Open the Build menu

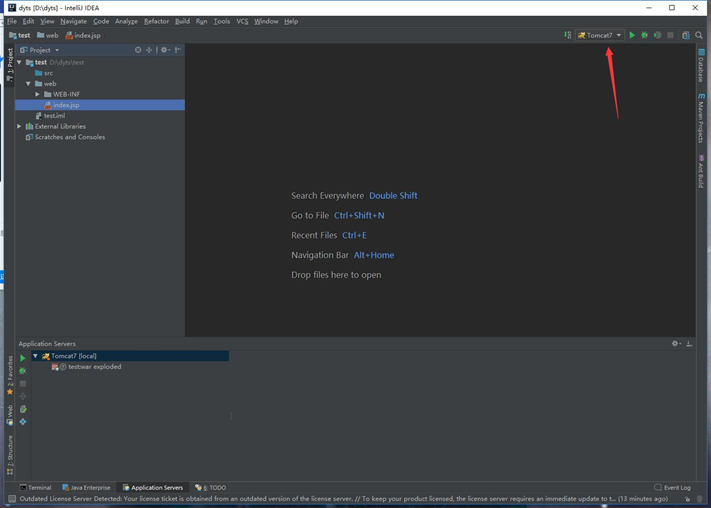[x=182, y=21]
